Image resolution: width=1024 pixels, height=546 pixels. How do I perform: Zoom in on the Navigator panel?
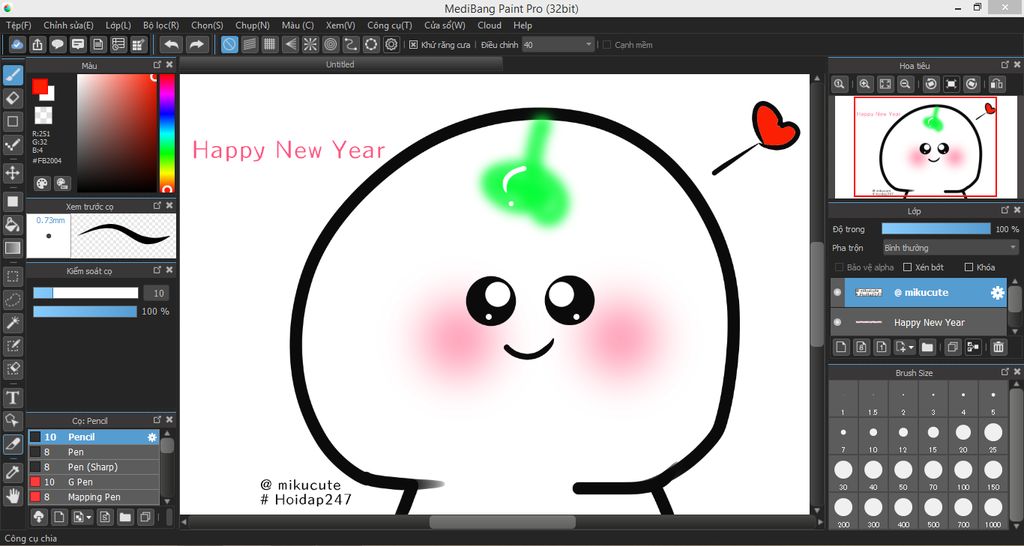865,84
